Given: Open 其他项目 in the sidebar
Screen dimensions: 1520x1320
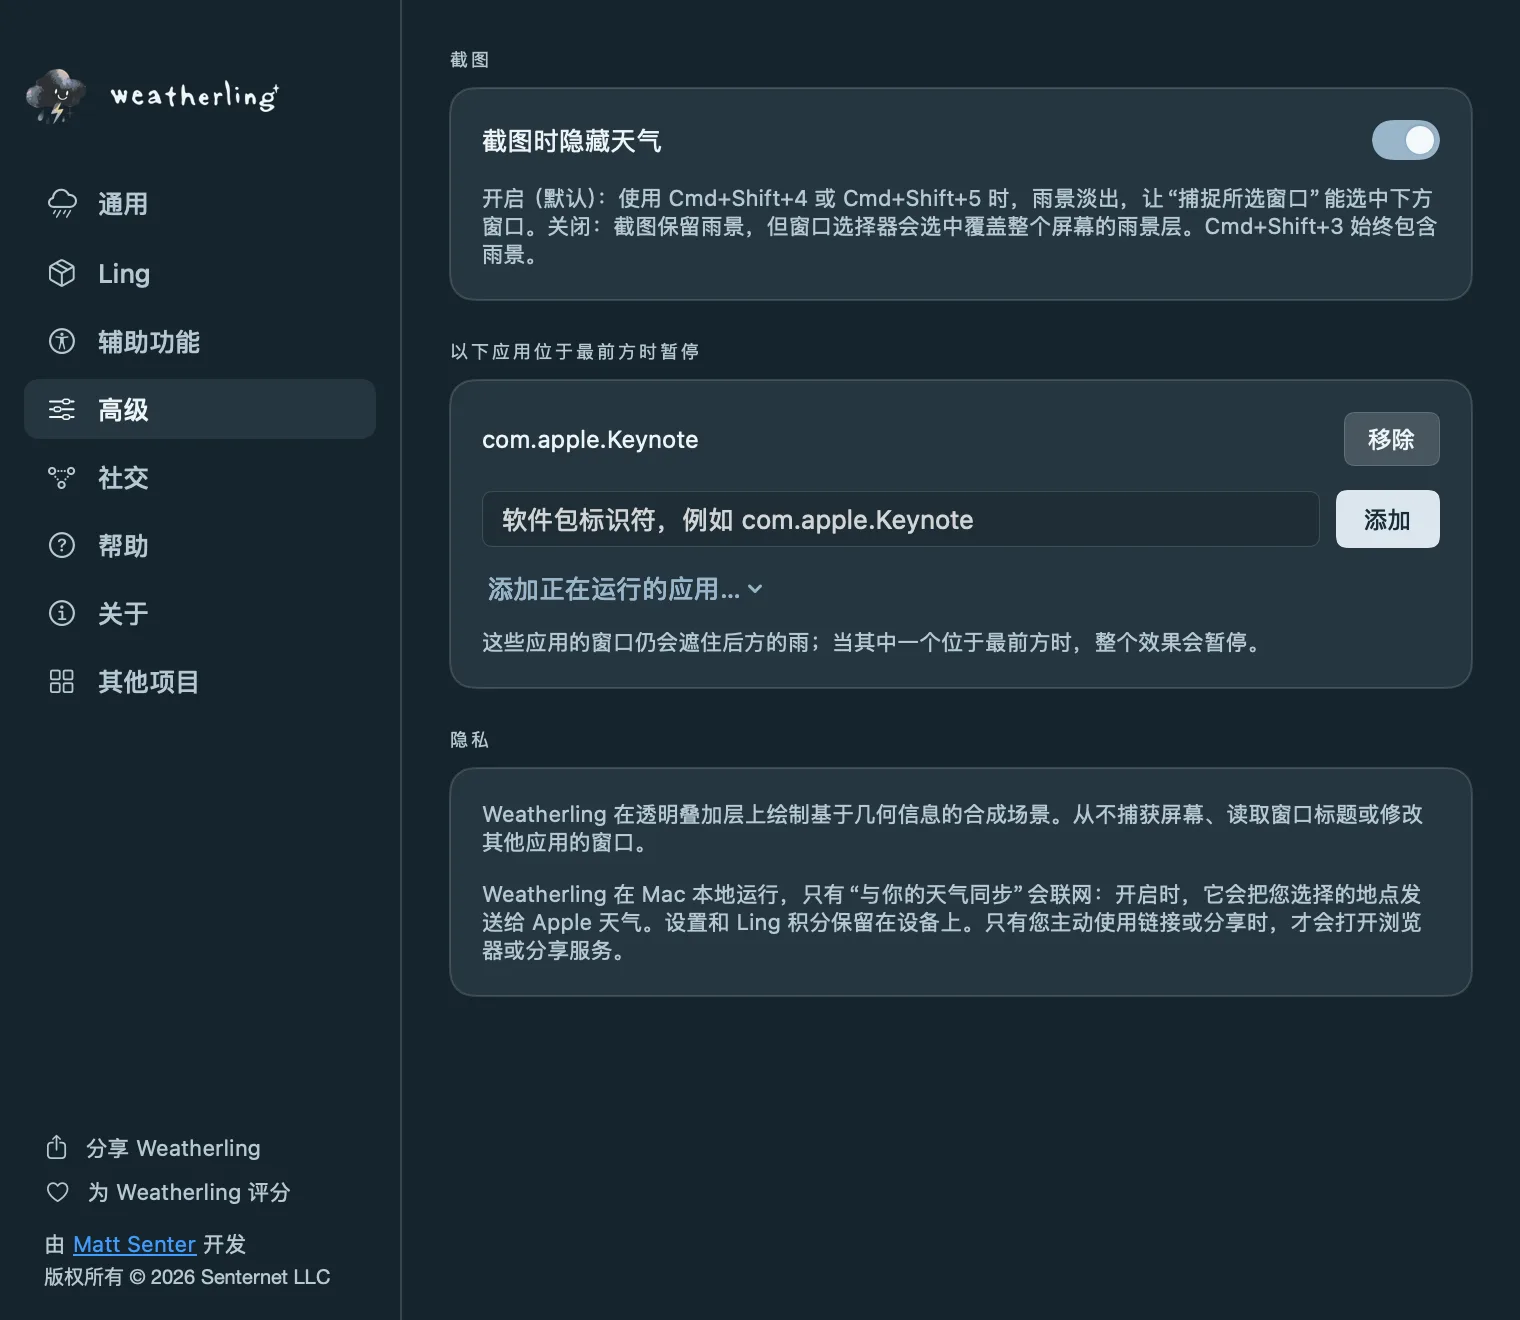Looking at the screenshot, I should (x=200, y=681).
